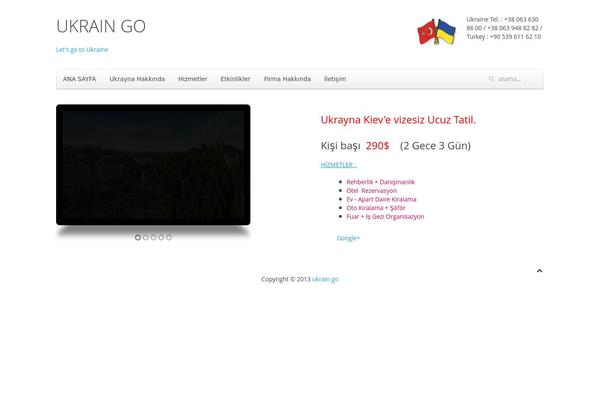Click Otel Rezervasyon list item
Viewport: 600px width, 400px height.
tap(372, 191)
